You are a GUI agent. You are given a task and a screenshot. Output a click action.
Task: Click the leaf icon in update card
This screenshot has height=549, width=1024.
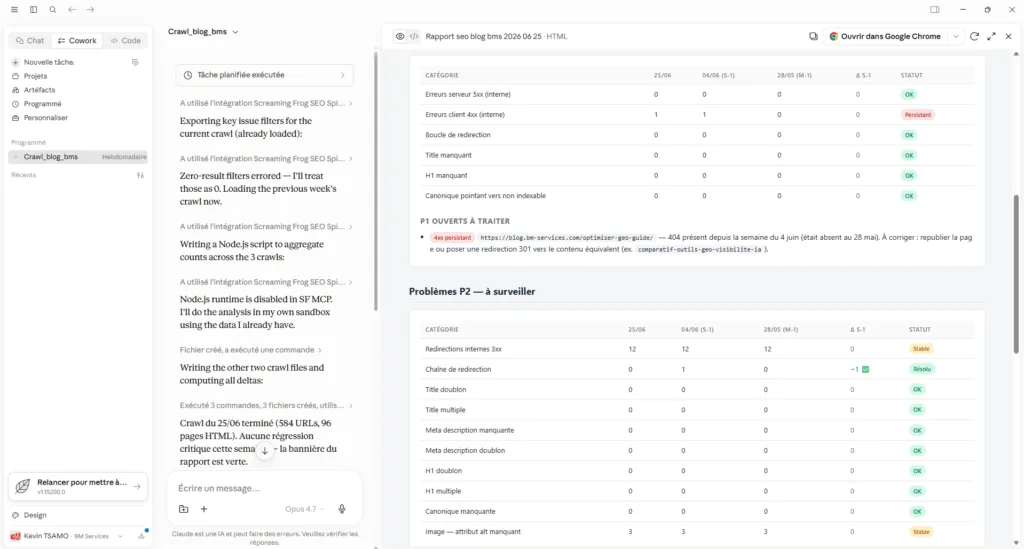22,486
